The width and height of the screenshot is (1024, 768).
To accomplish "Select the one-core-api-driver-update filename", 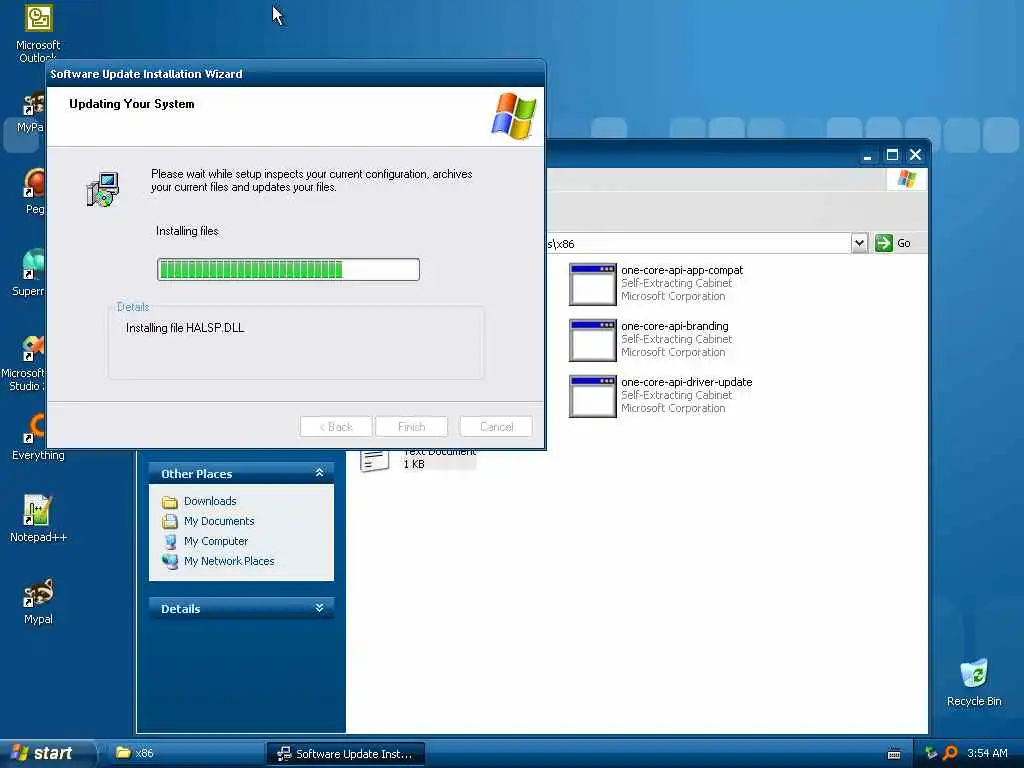I will (x=686, y=382).
